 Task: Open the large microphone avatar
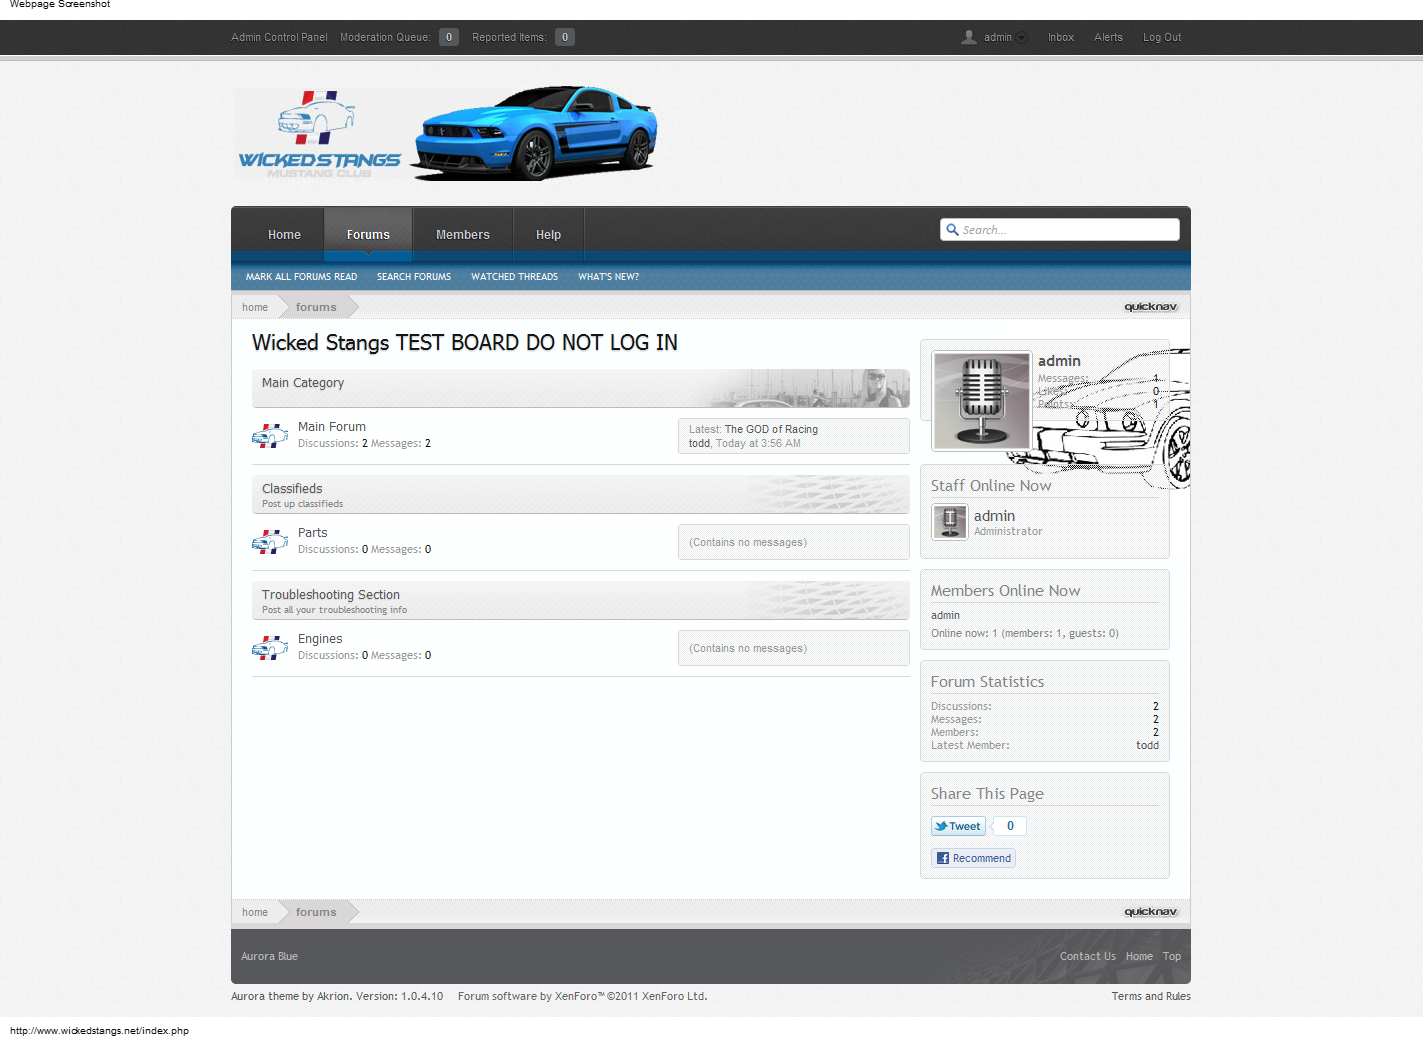coord(981,400)
